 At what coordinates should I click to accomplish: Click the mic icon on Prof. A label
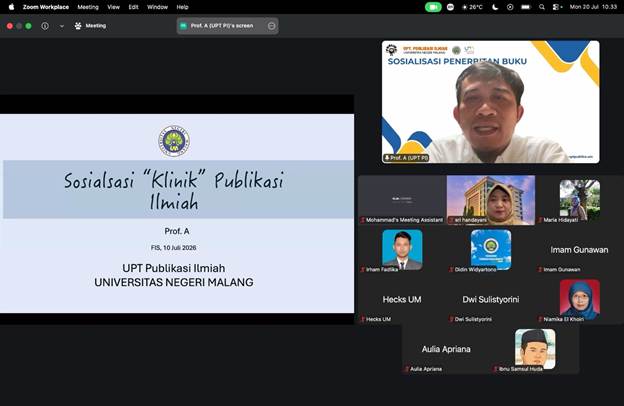coord(386,158)
